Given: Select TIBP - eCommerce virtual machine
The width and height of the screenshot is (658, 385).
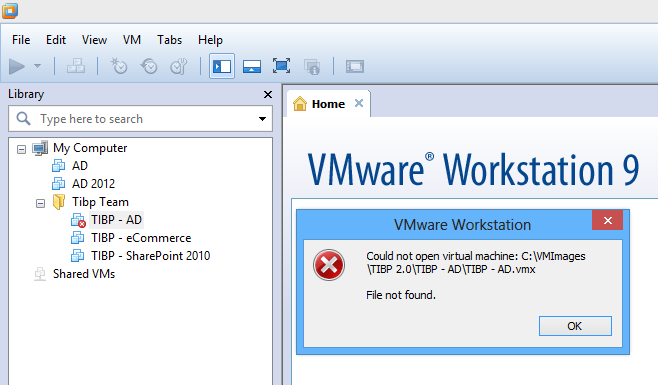Looking at the screenshot, I should tap(141, 238).
